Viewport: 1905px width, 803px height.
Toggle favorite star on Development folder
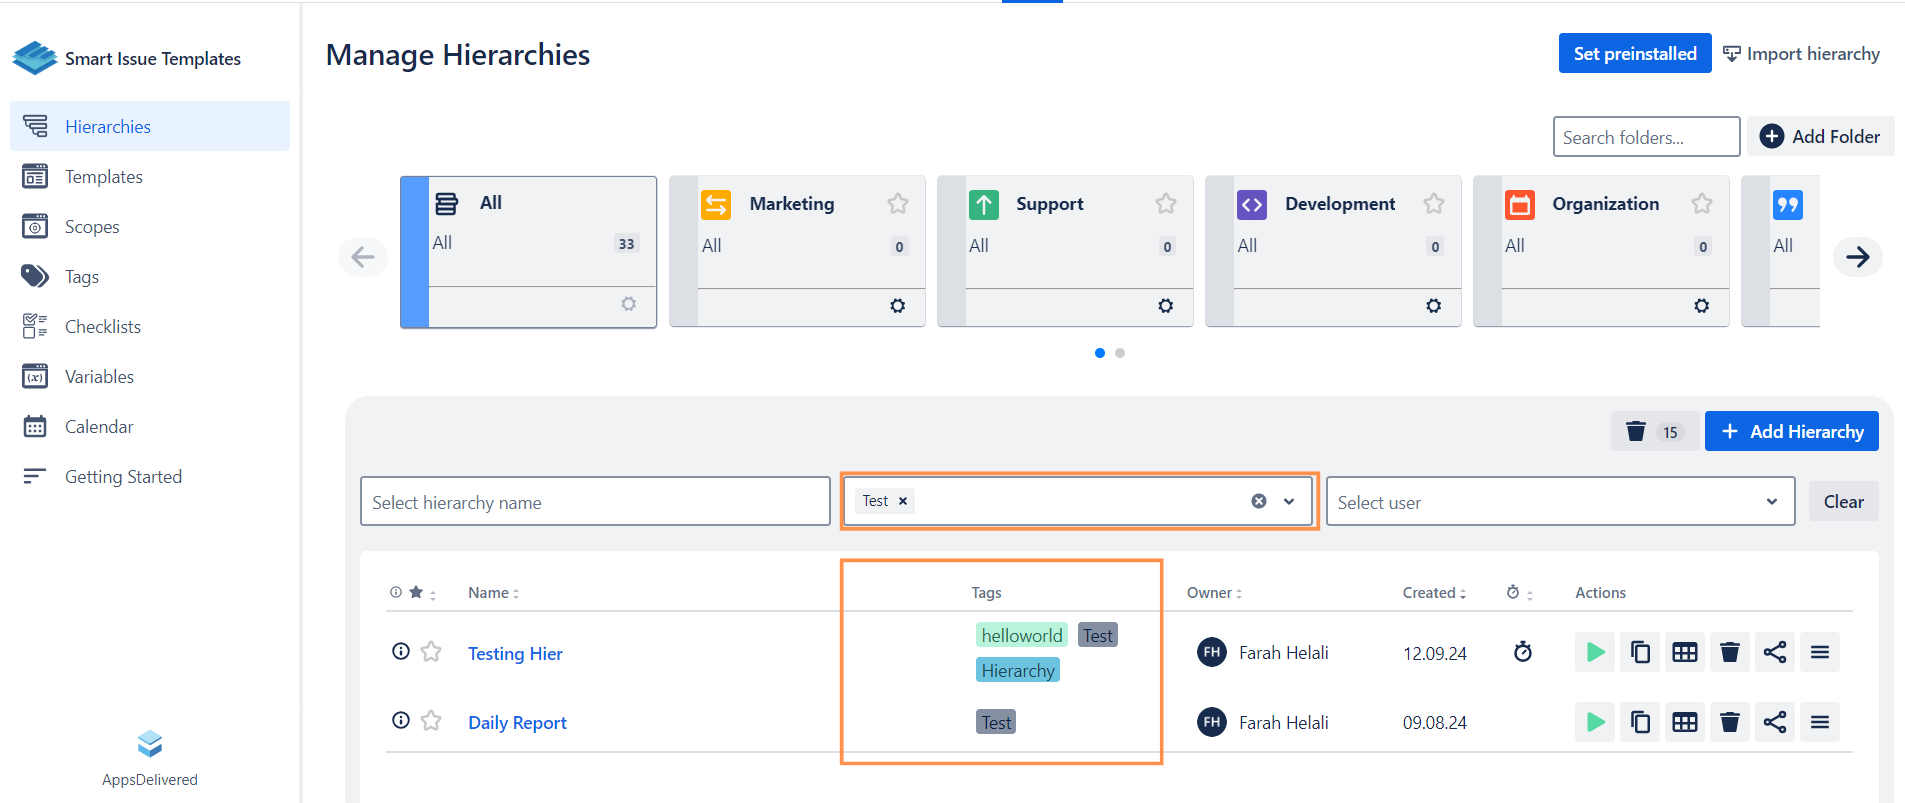click(x=1434, y=204)
